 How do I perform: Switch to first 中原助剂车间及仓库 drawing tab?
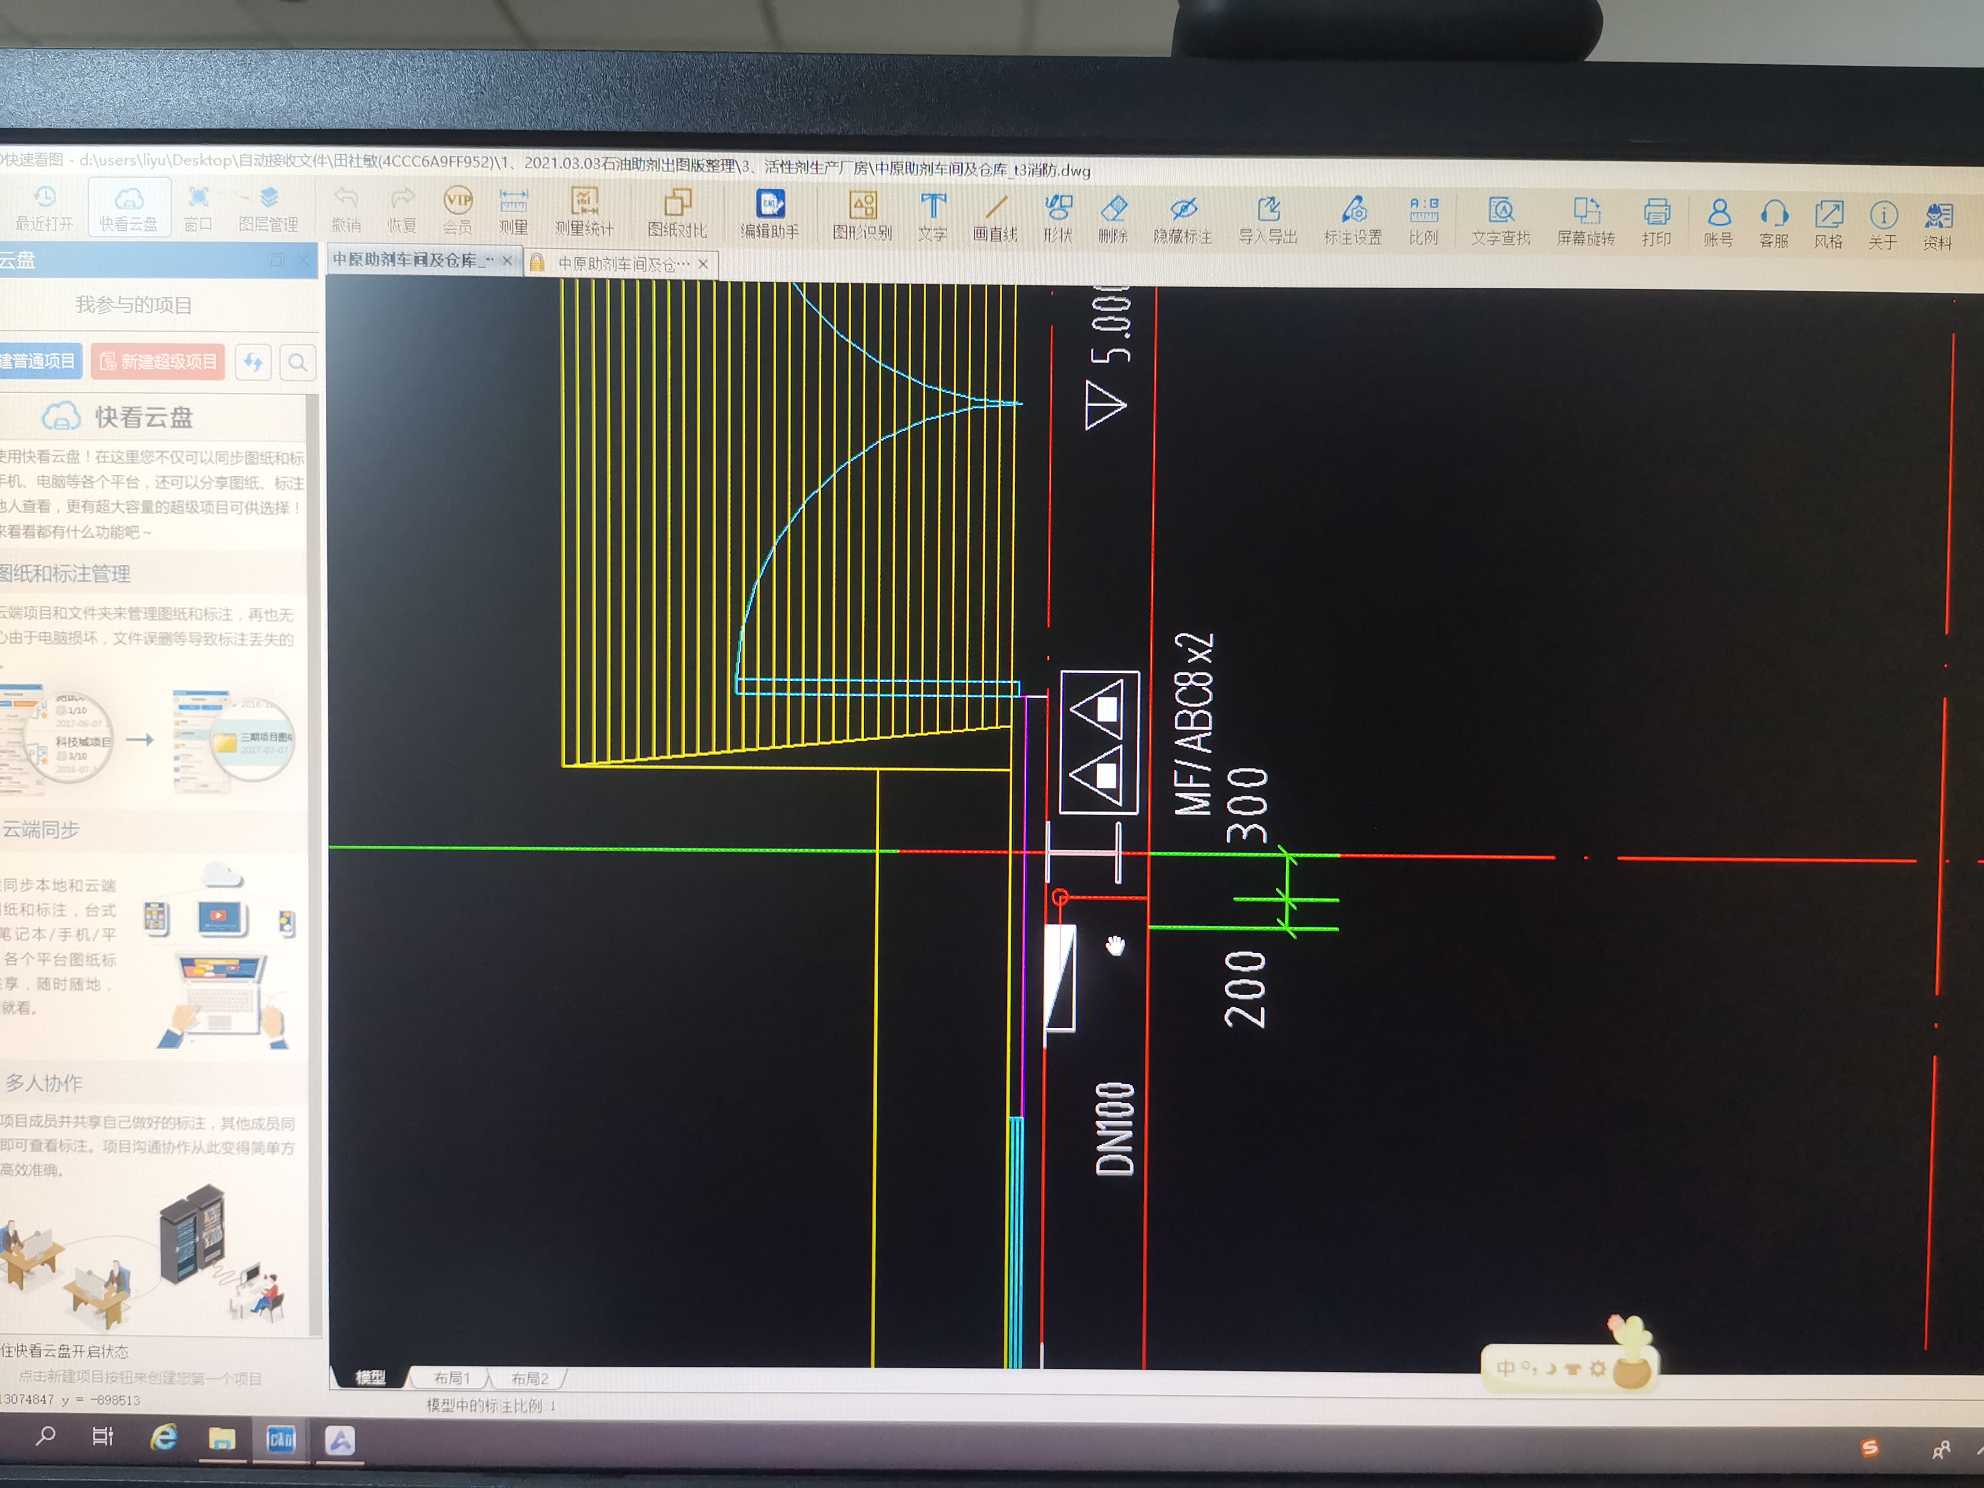click(x=413, y=260)
